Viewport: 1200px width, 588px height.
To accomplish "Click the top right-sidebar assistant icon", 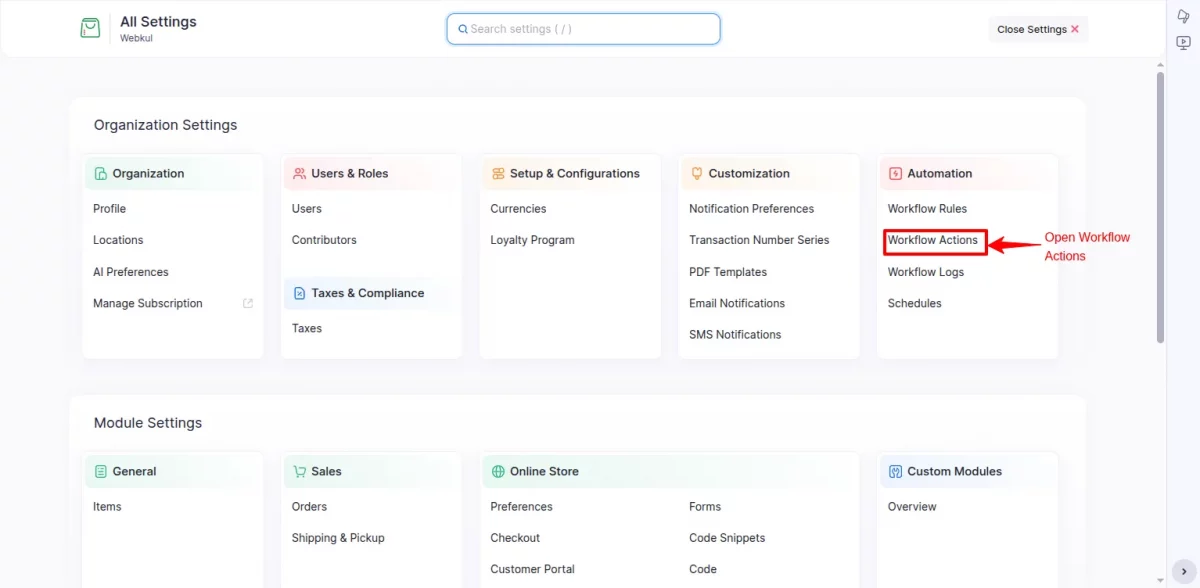I will (x=1183, y=16).
